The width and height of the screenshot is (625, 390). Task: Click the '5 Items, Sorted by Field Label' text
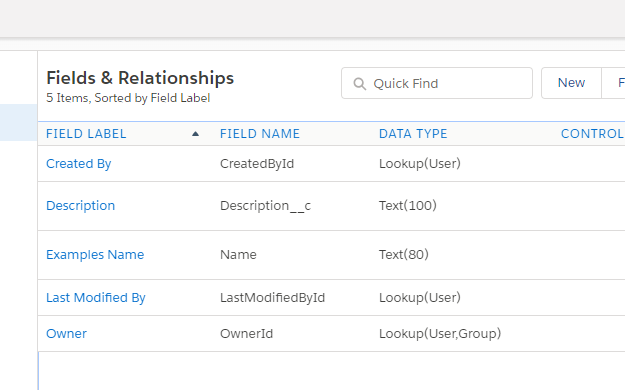(x=128, y=98)
